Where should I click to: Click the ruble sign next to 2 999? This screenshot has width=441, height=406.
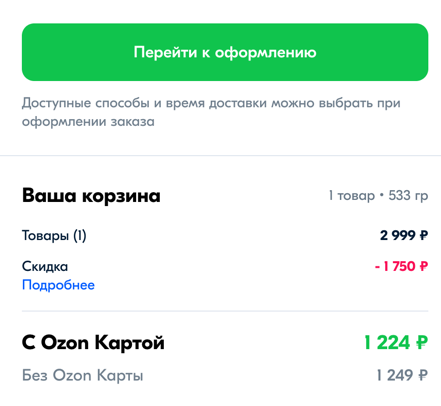tap(424, 236)
